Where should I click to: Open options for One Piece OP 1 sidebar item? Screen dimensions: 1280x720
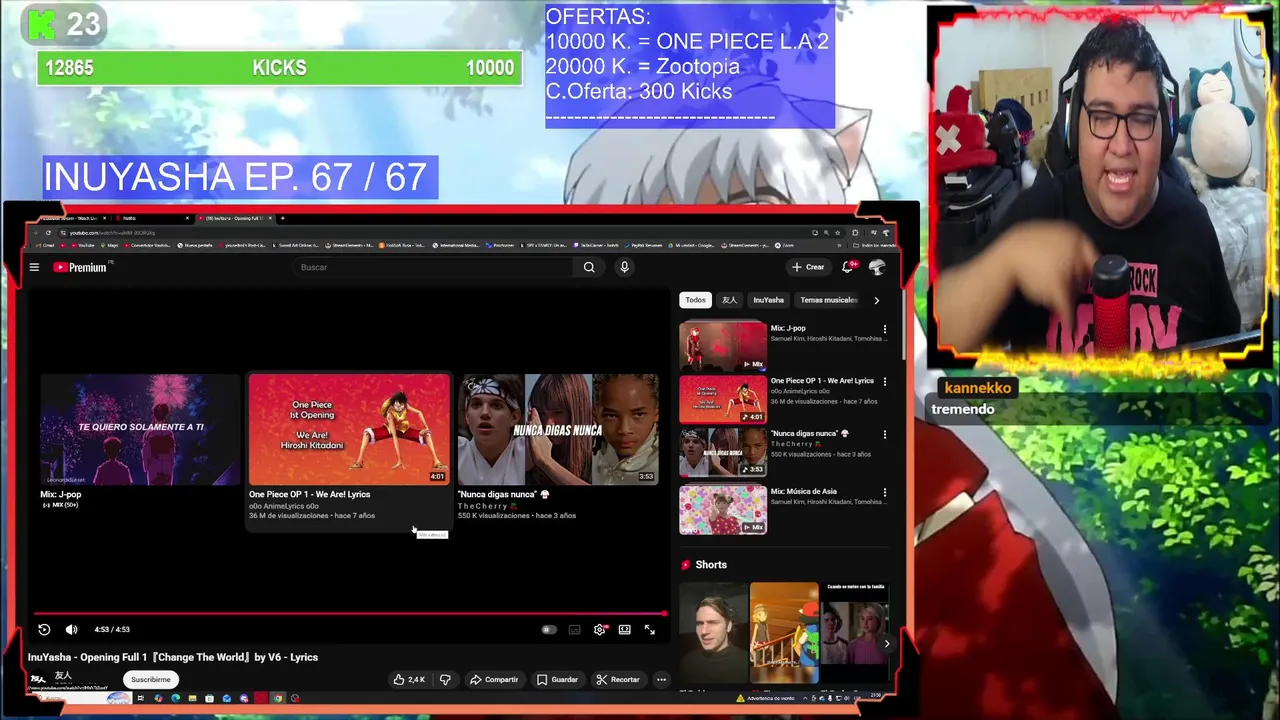(884, 382)
